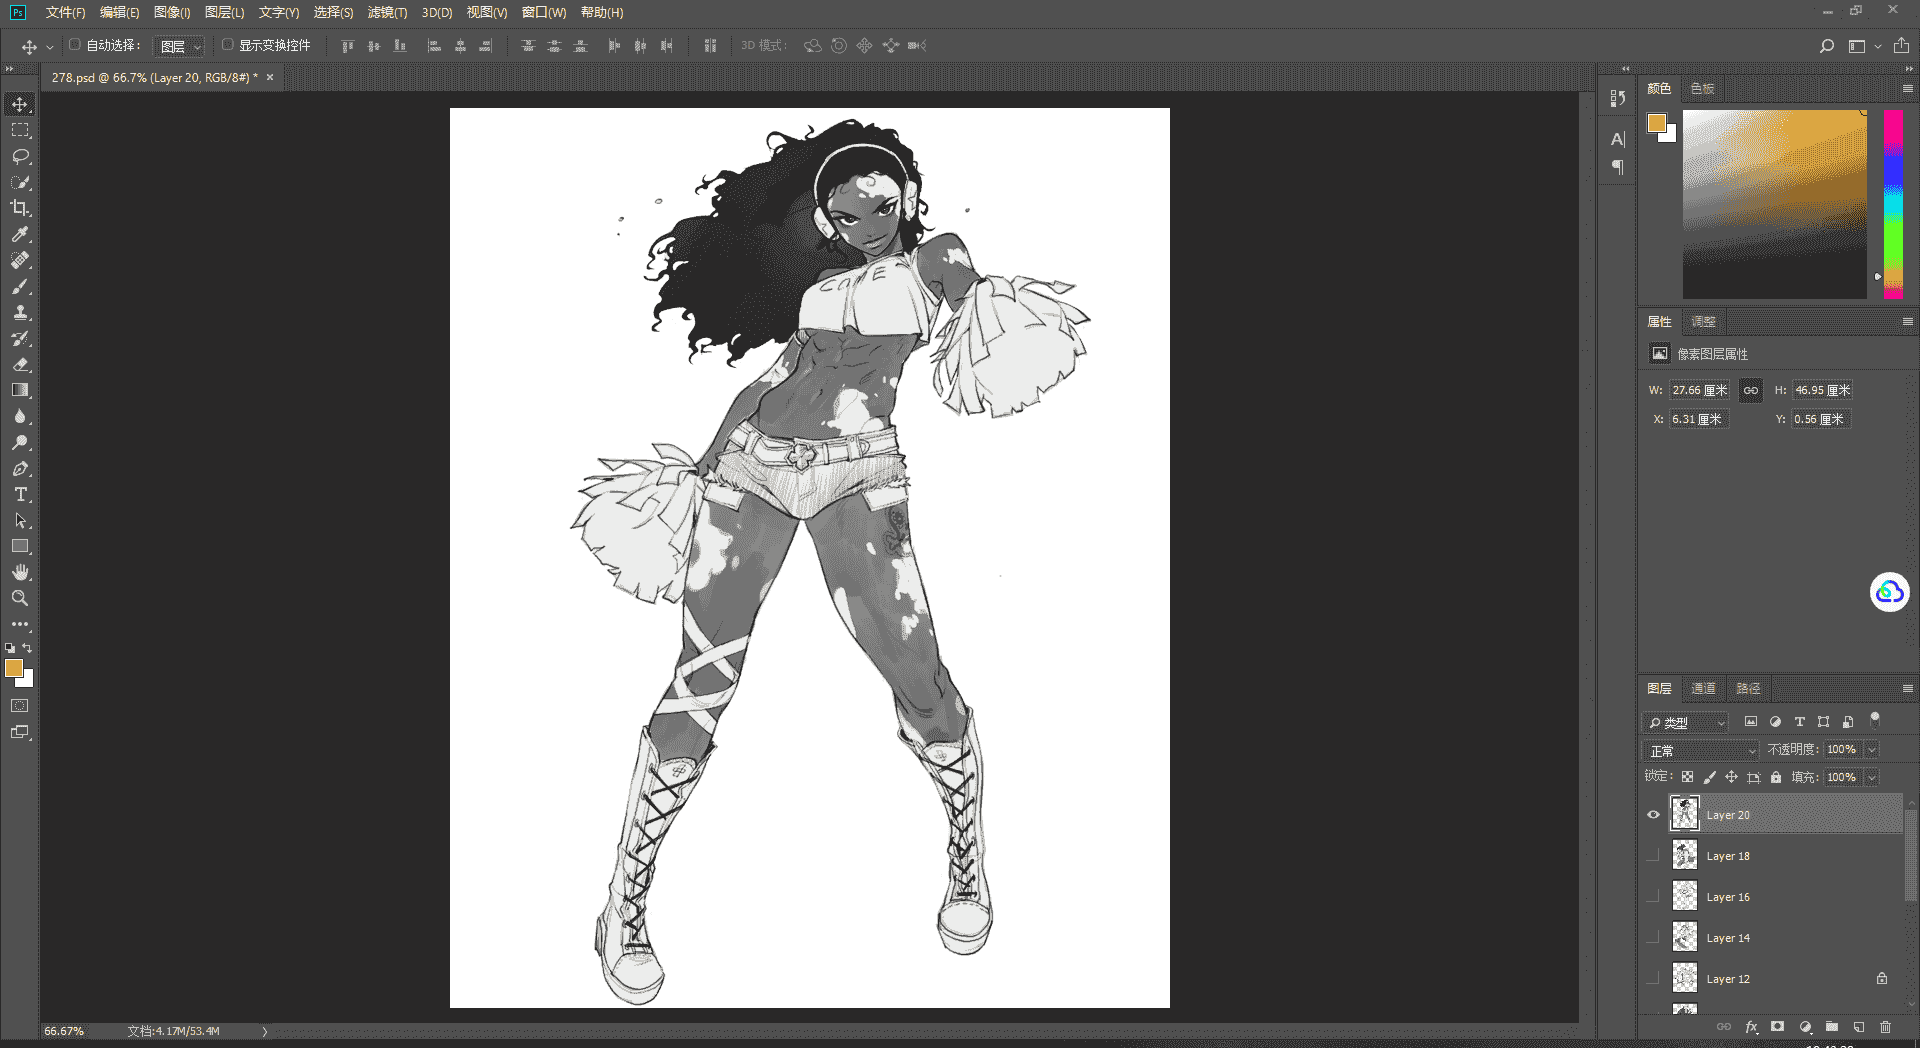Open the fill (填充) dropdown arrow
The height and width of the screenshot is (1048, 1920).
[1872, 777]
